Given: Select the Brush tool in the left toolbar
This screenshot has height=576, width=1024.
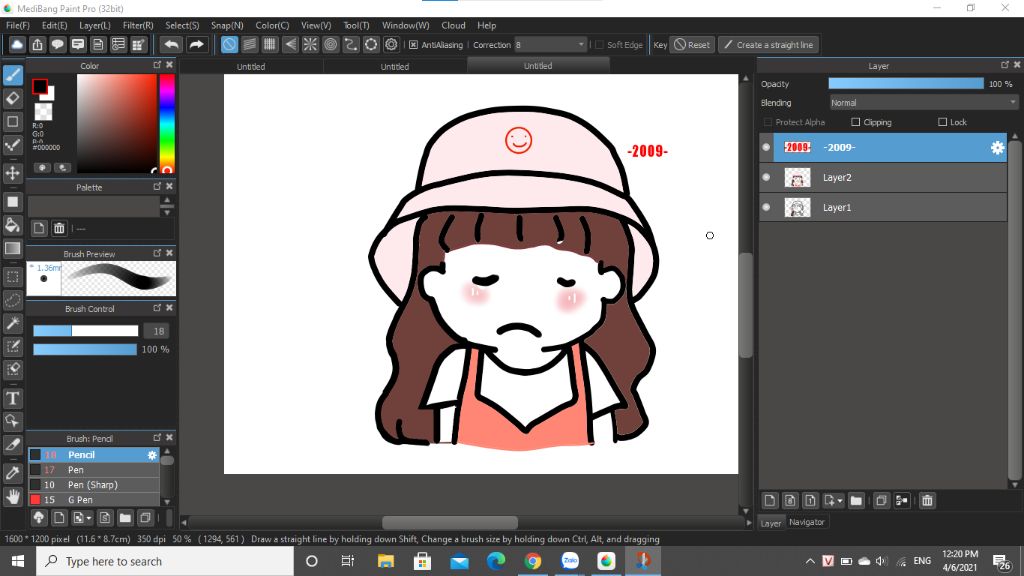Looking at the screenshot, I should (x=12, y=75).
